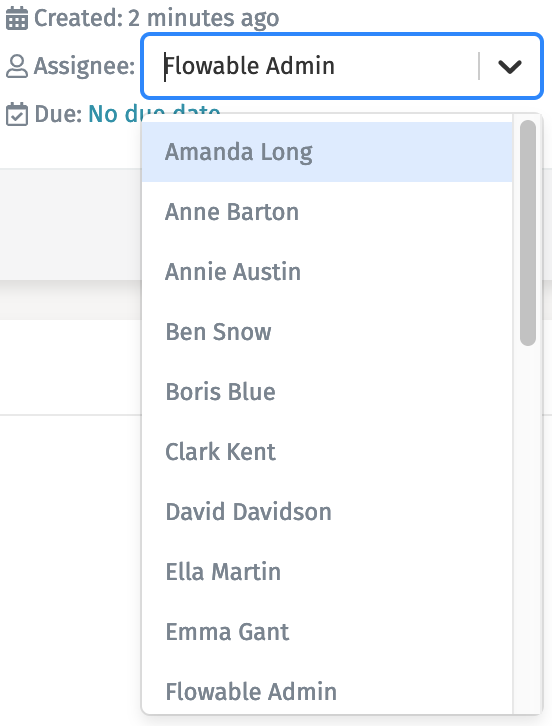The width and height of the screenshot is (552, 726).
Task: Pick Ben Snow as assignee
Action: coord(327,332)
